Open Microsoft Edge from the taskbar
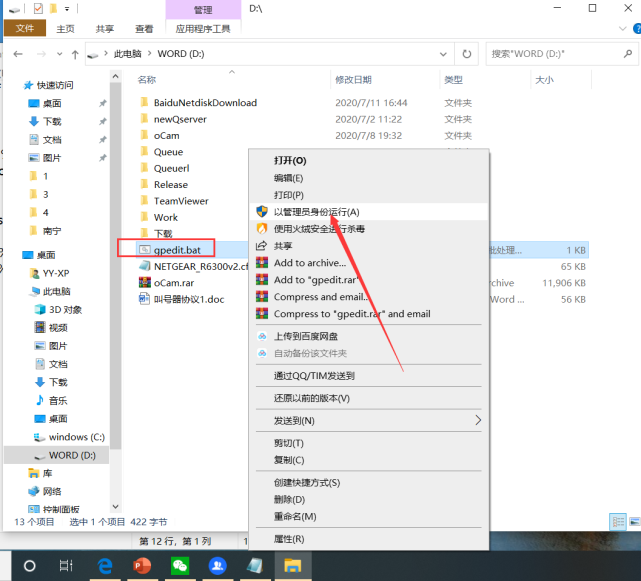Screen dimensions: 641x581 (x=105, y=566)
